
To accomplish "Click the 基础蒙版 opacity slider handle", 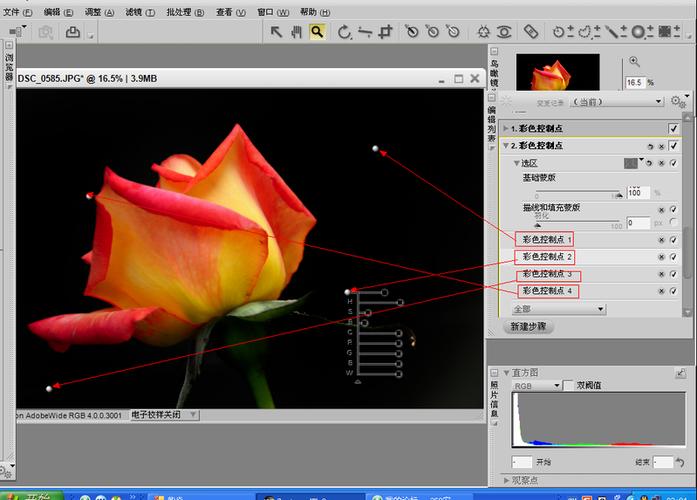I will 619,195.
